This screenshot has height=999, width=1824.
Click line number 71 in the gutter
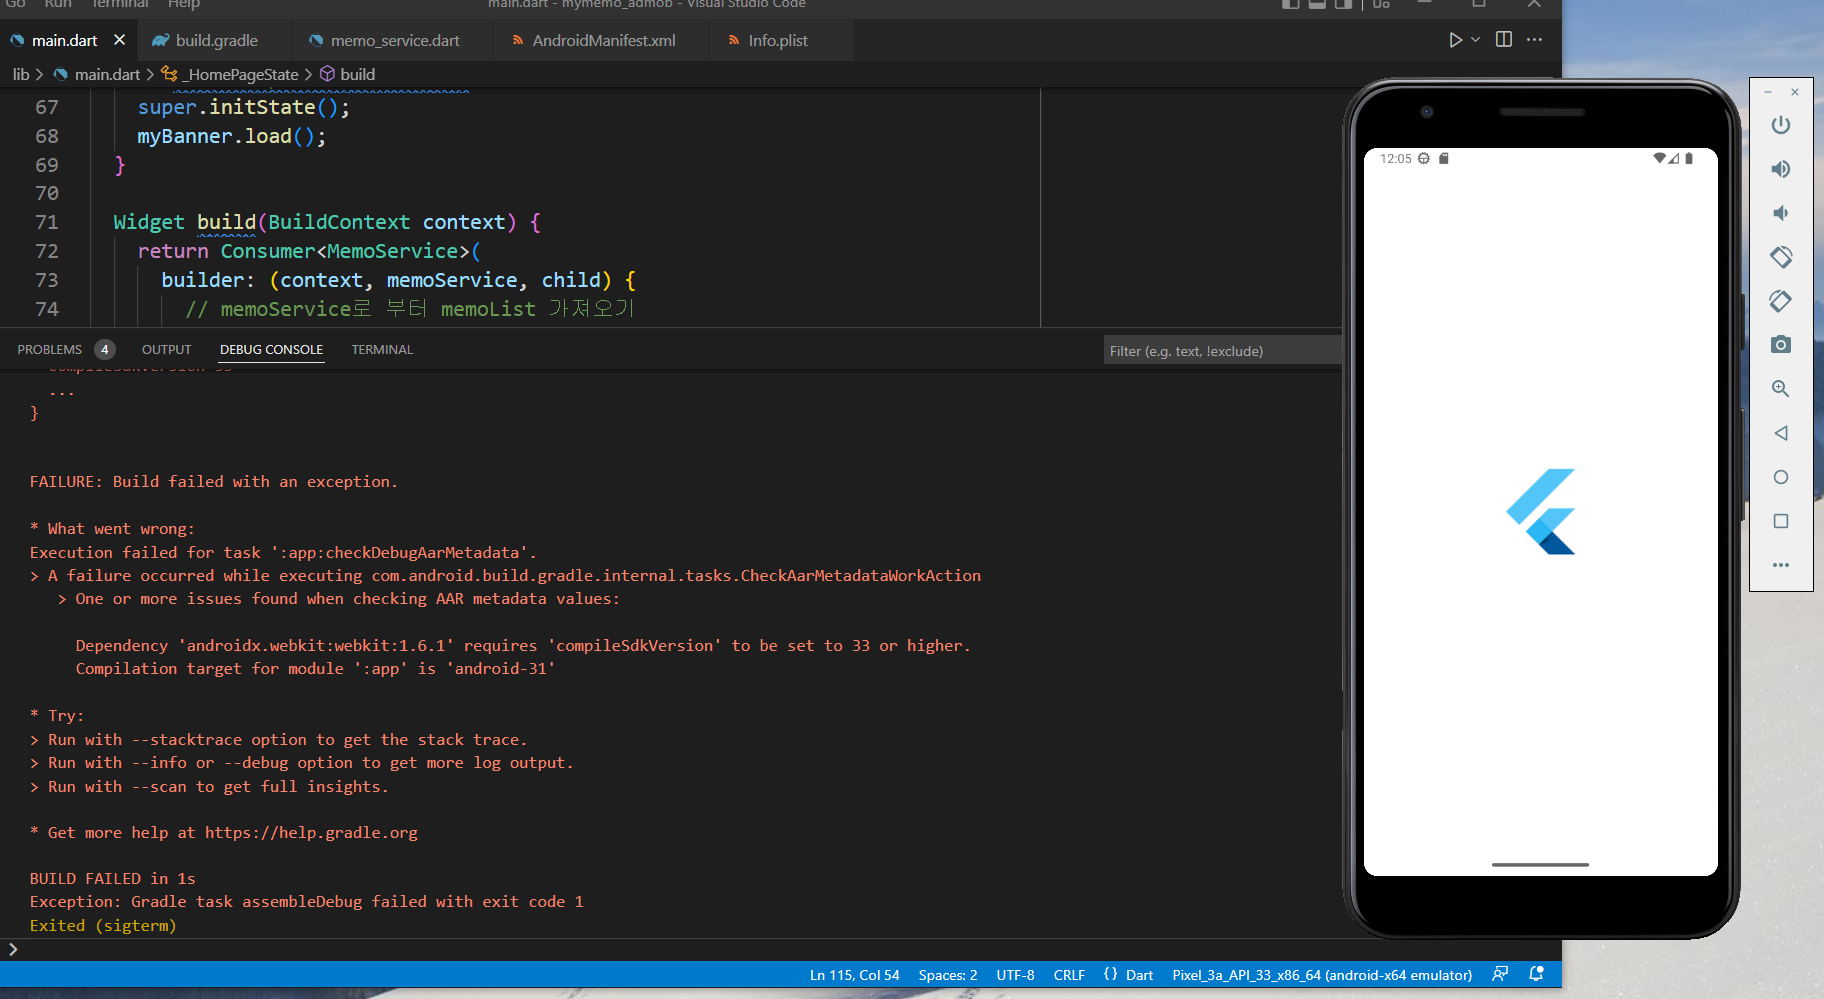coord(47,222)
